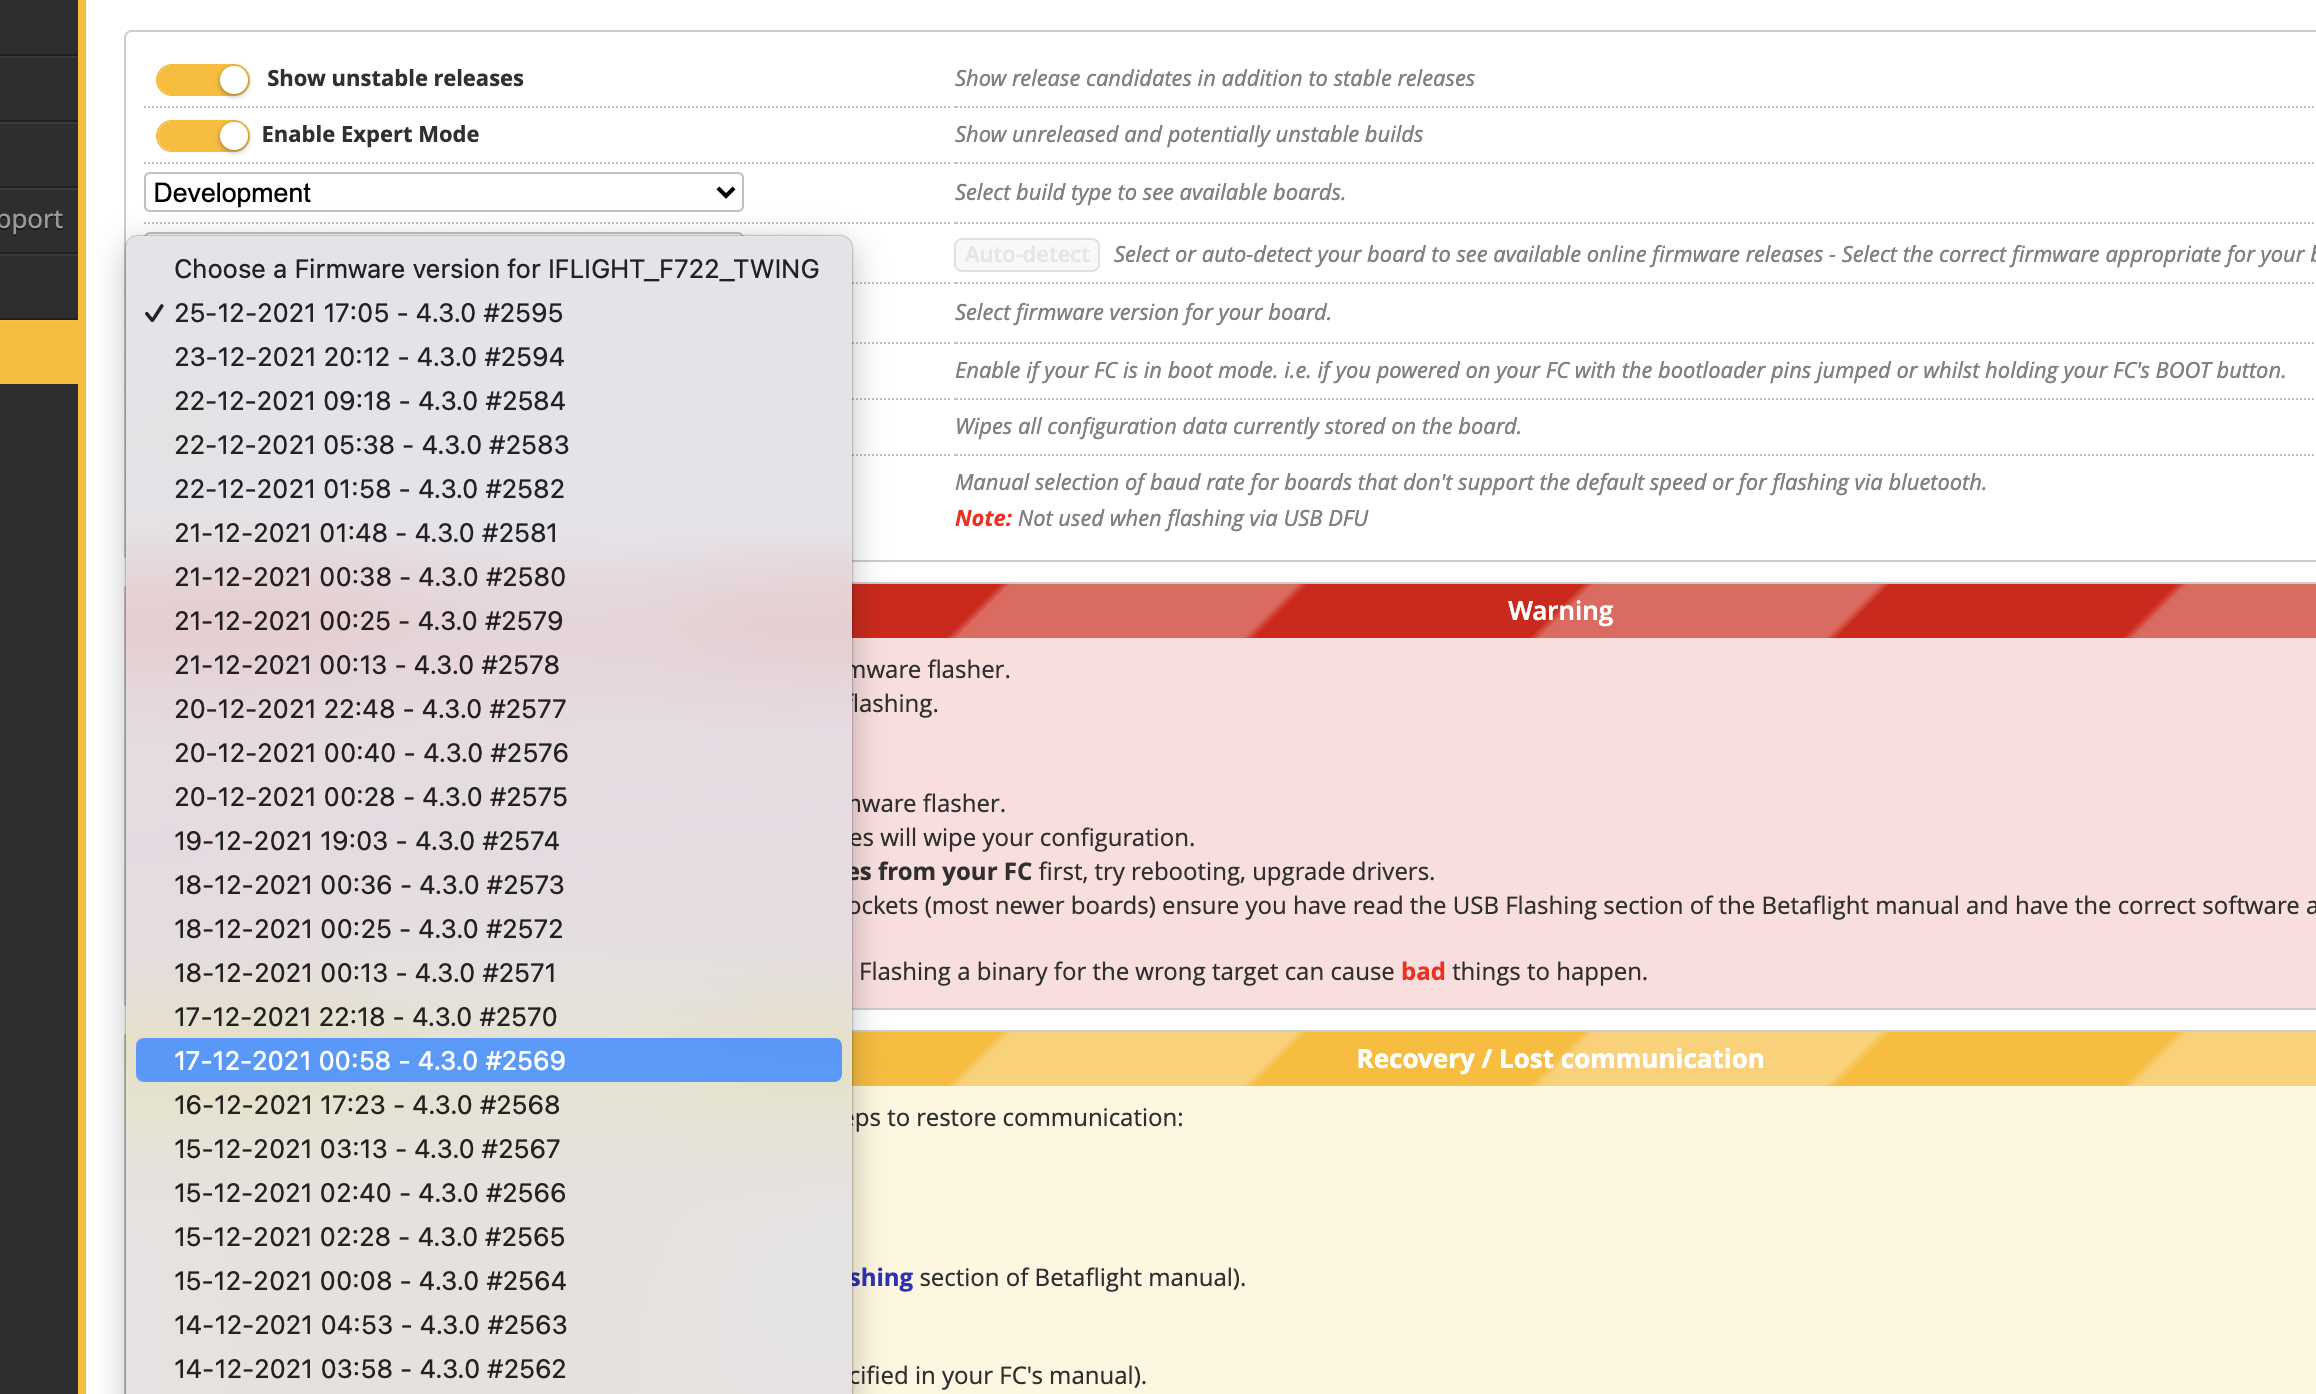The width and height of the screenshot is (2316, 1394).
Task: Click the Recovery / Lost communication header
Action: click(1560, 1058)
